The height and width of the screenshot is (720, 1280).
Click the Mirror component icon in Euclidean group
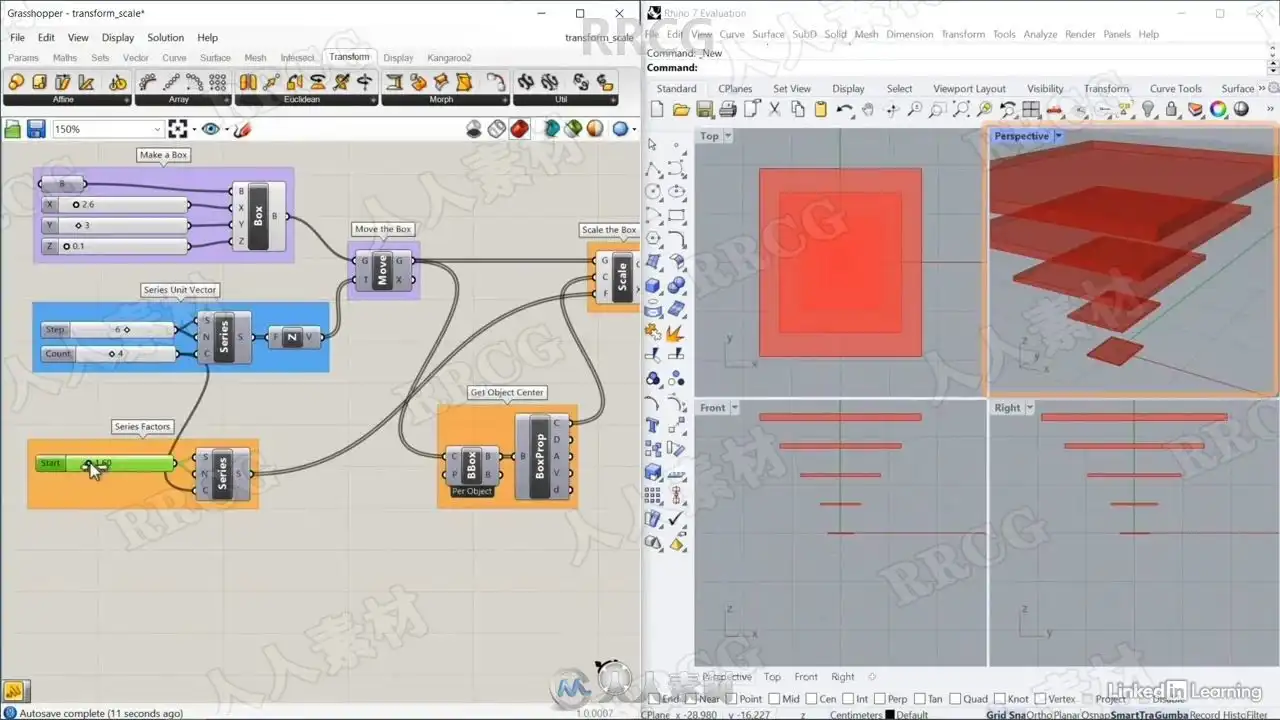tap(248, 82)
